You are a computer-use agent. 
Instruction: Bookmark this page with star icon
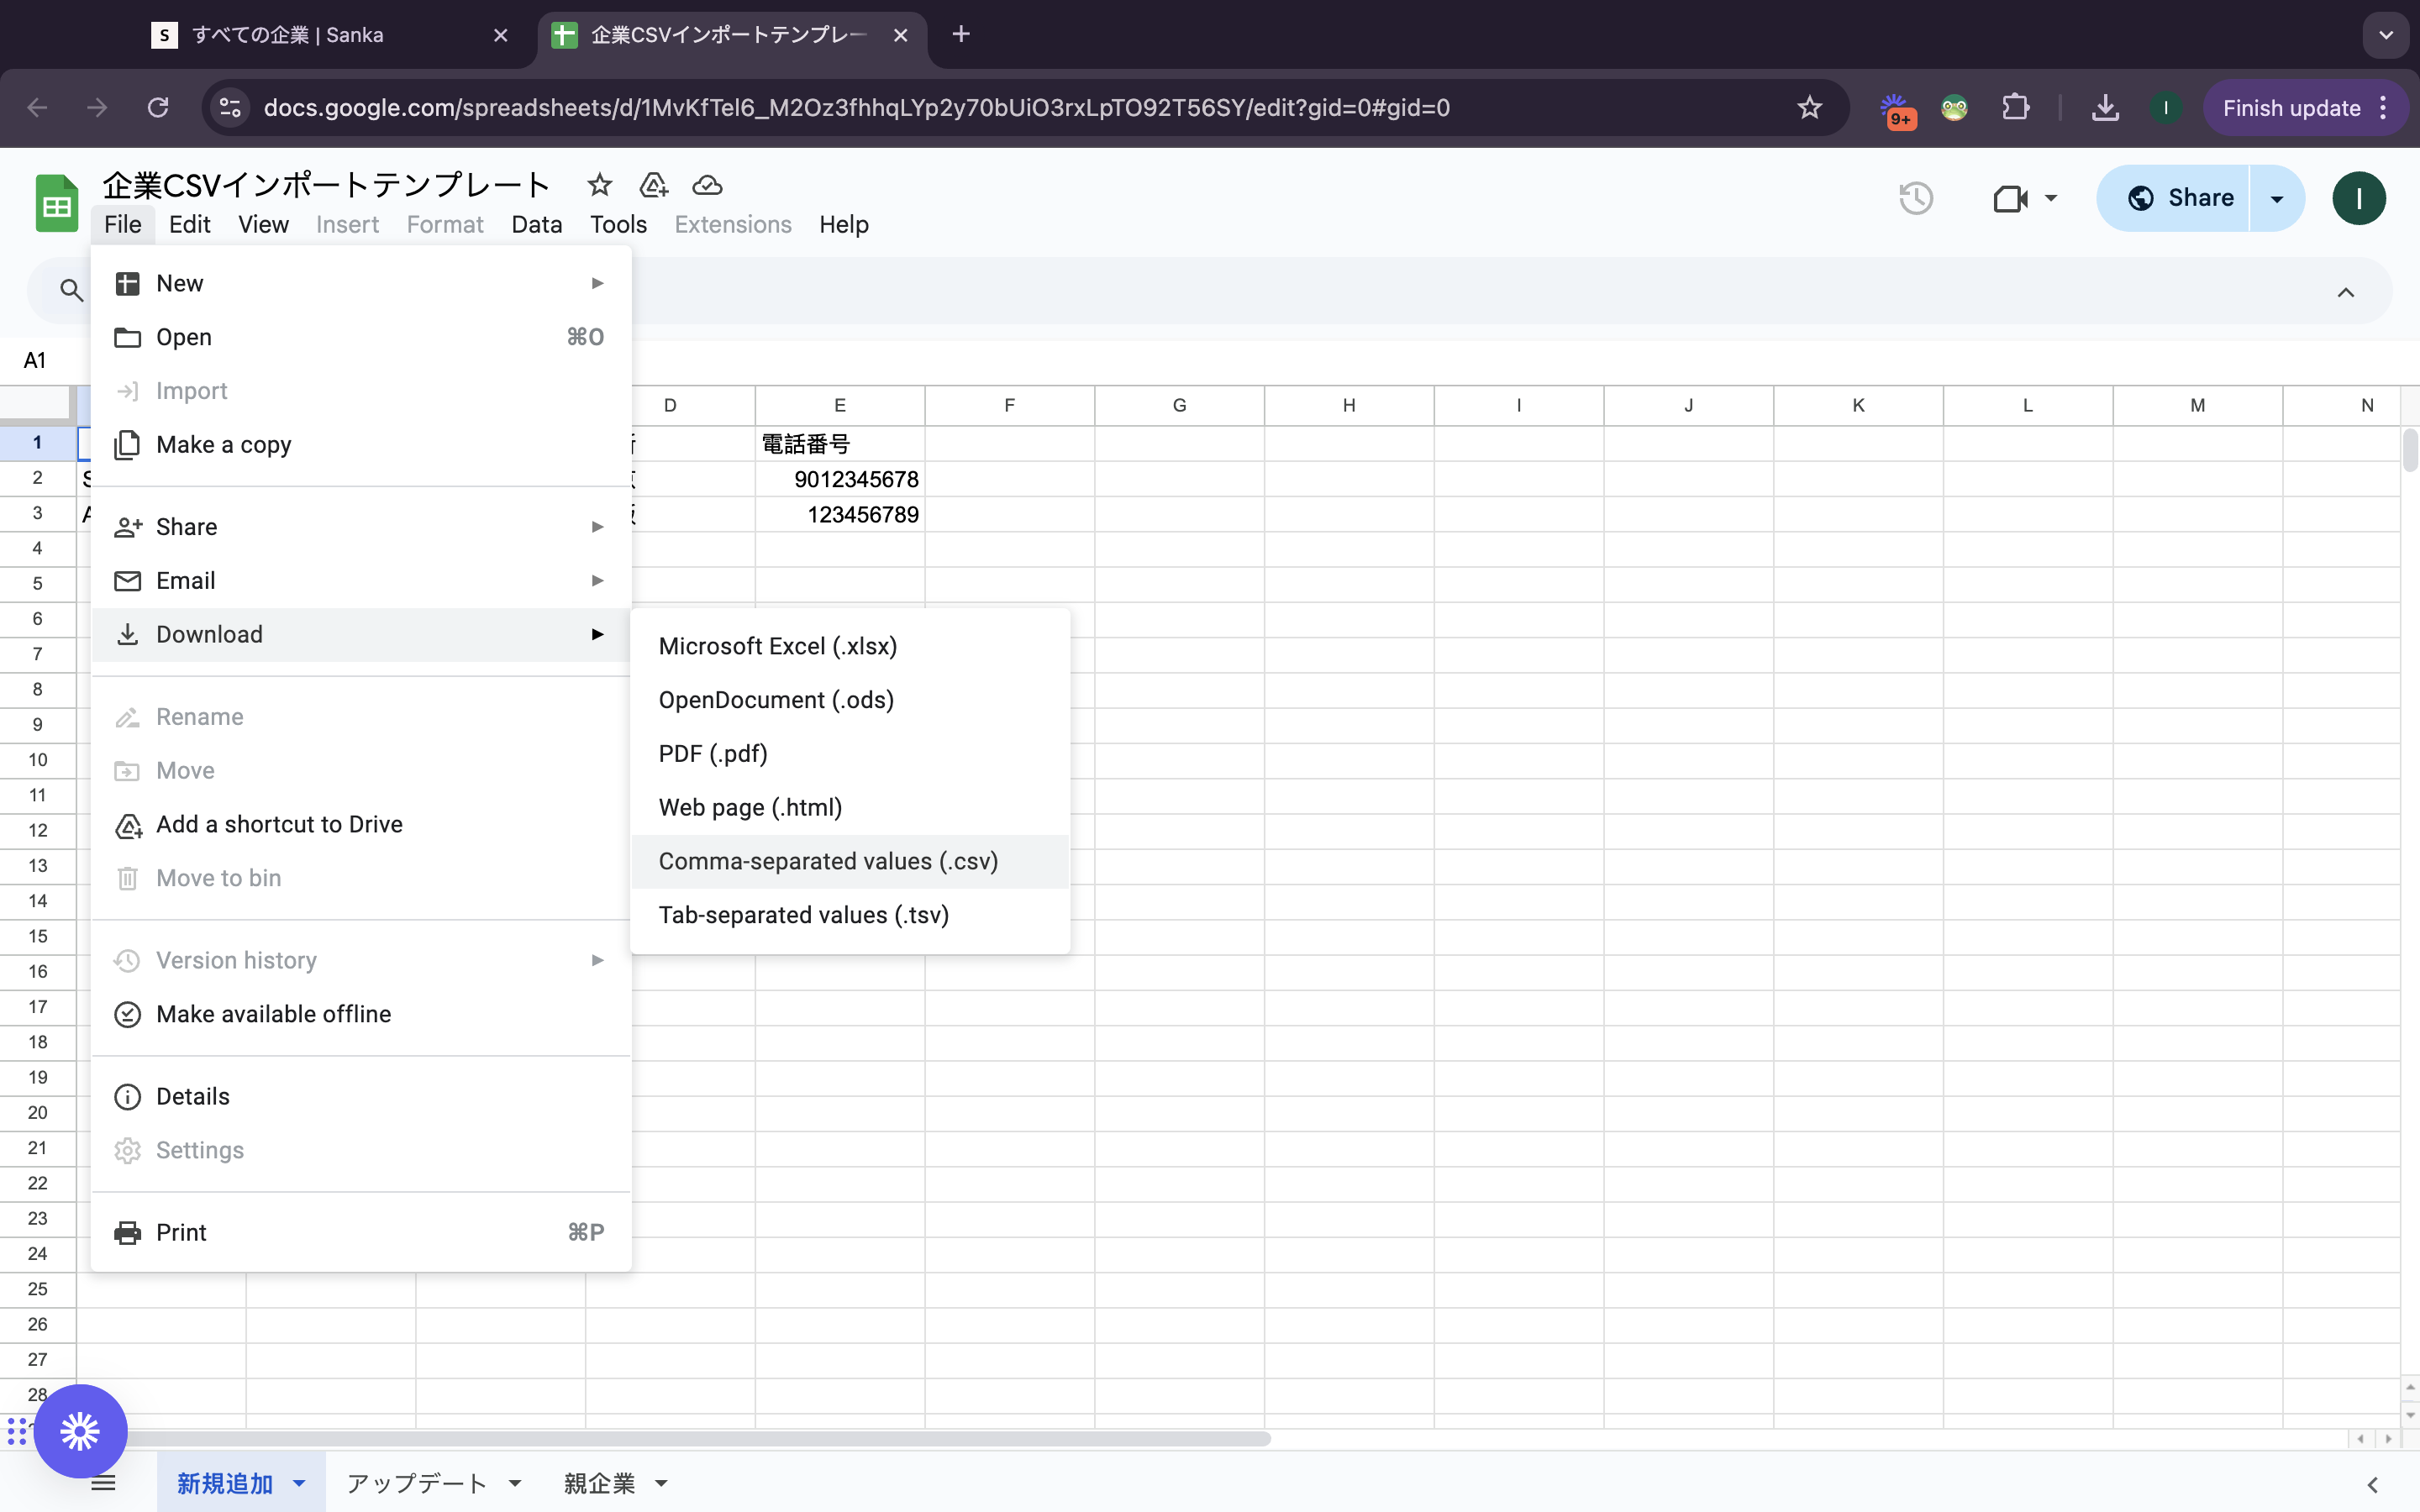1809,107
